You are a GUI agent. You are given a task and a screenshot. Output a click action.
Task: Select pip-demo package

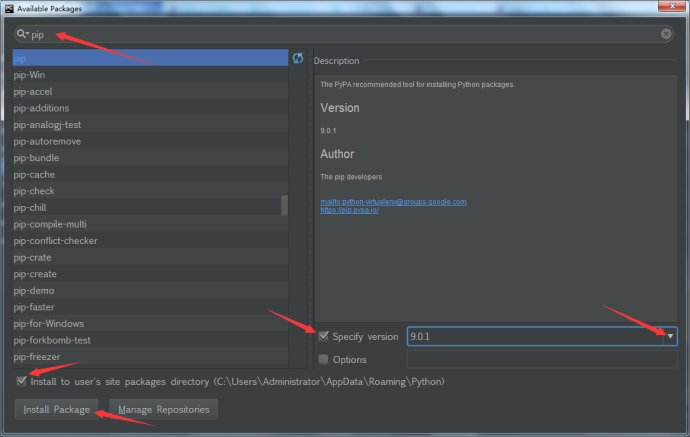(150, 290)
